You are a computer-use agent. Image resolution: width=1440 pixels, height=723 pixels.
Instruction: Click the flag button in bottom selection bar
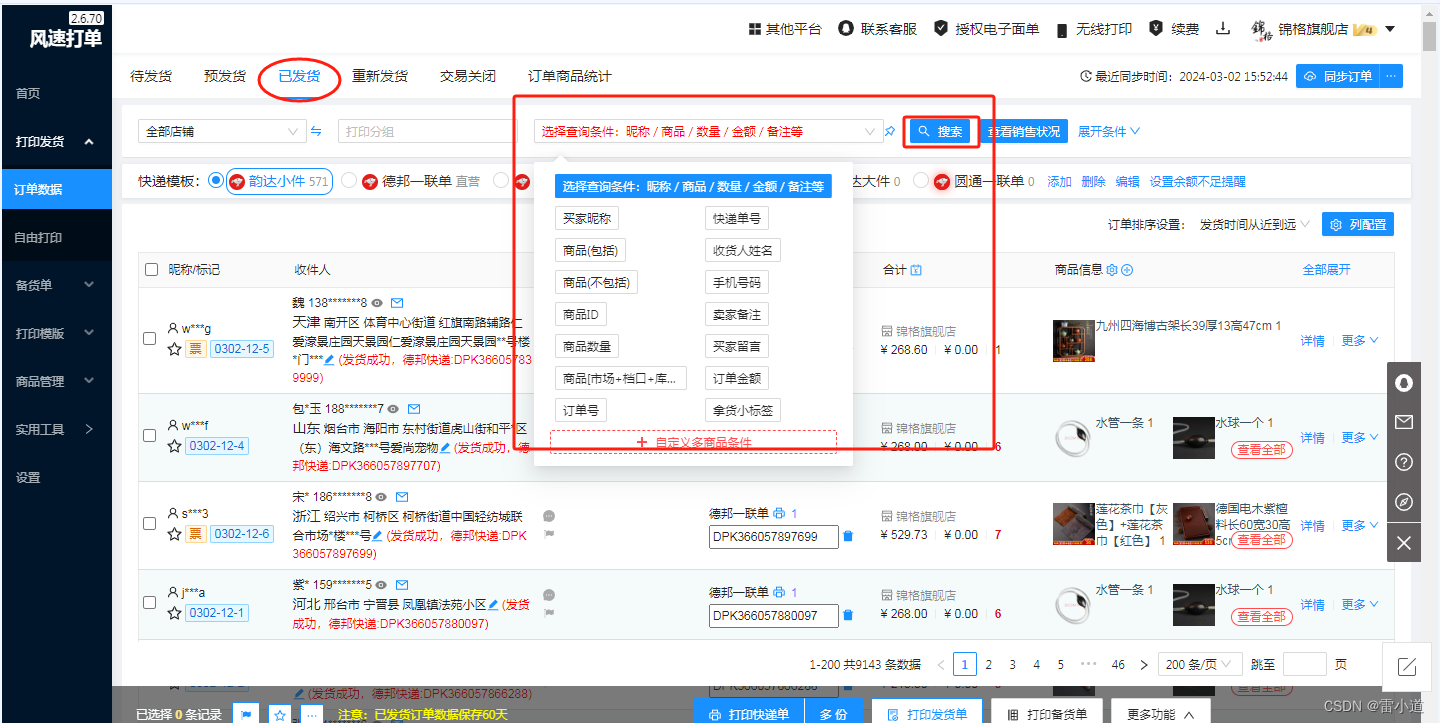click(x=246, y=714)
